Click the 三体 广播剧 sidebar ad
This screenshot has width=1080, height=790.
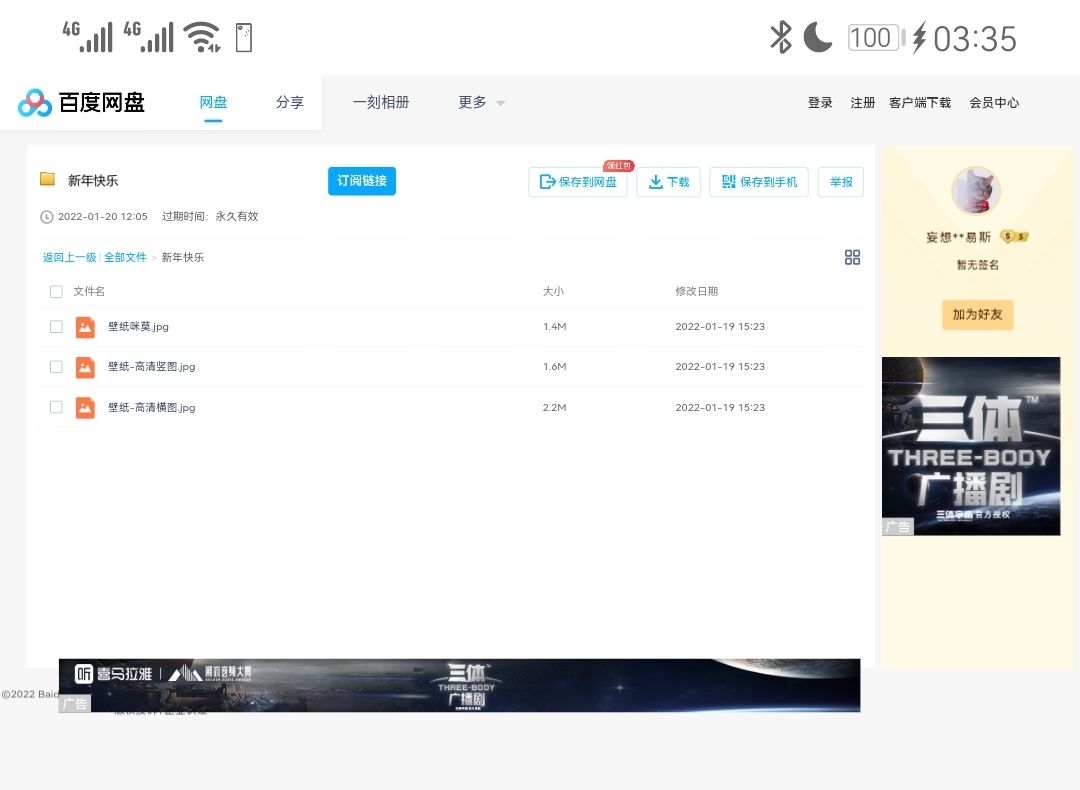pos(971,446)
